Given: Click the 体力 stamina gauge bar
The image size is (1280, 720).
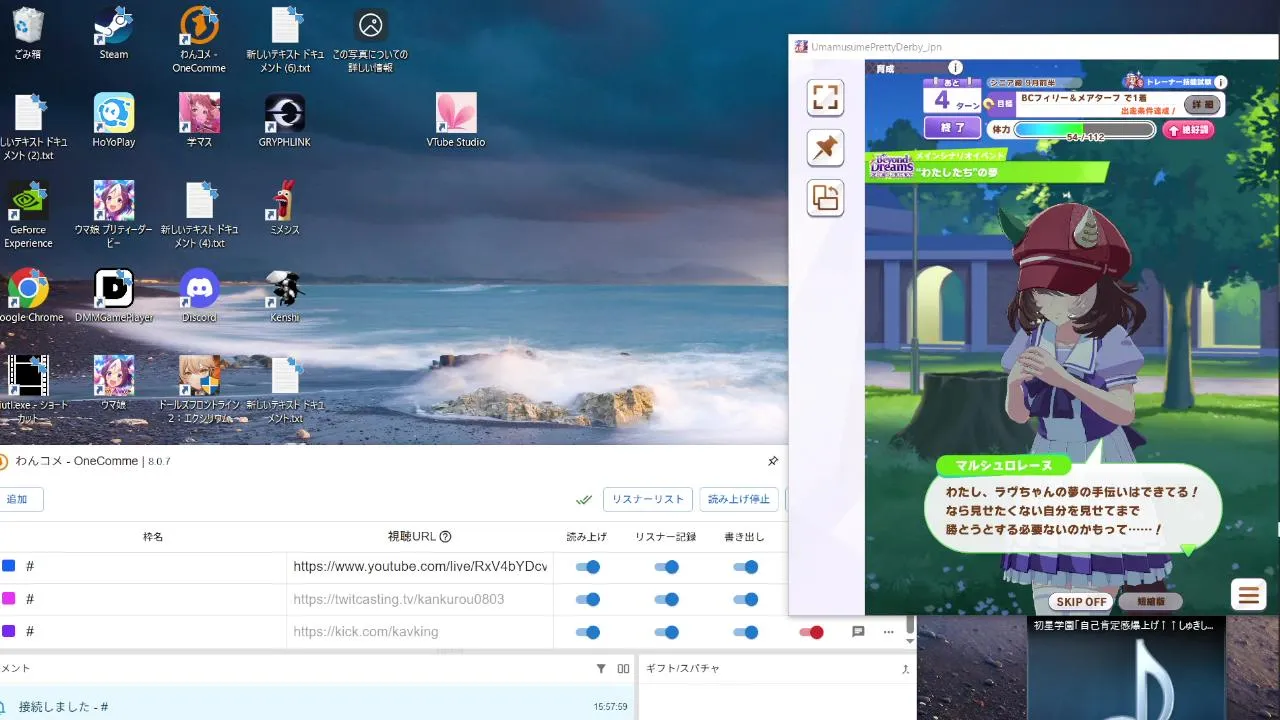Looking at the screenshot, I should tap(1085, 130).
